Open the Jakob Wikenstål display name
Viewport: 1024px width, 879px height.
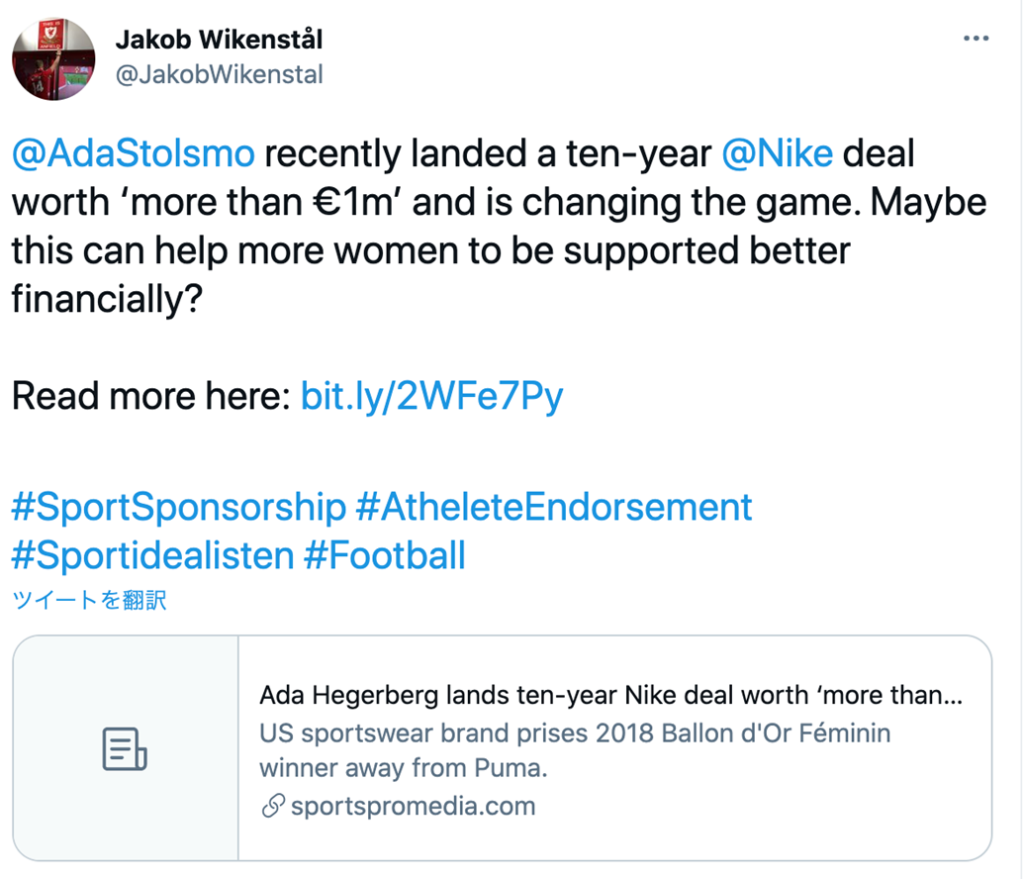(x=219, y=40)
